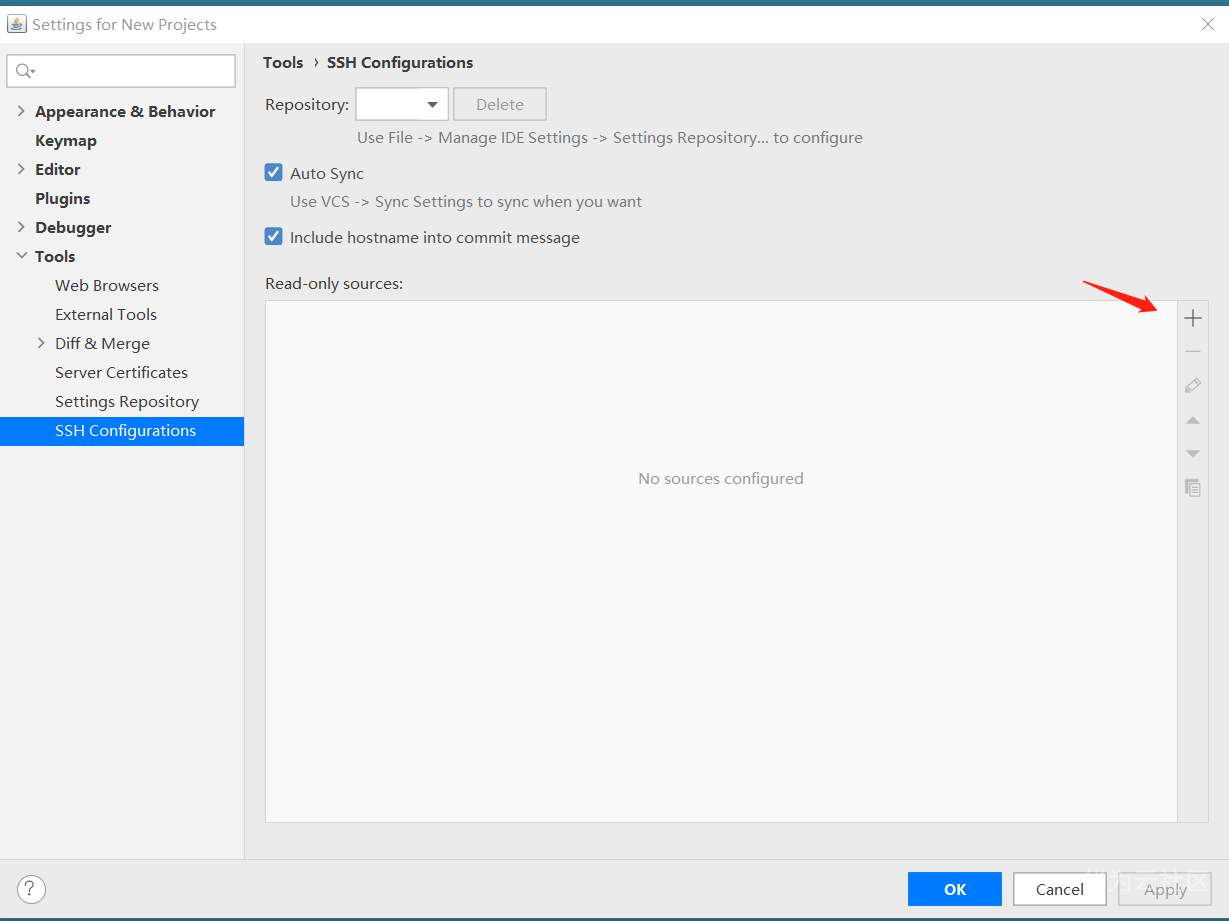Click the Cancel button

point(1059,889)
